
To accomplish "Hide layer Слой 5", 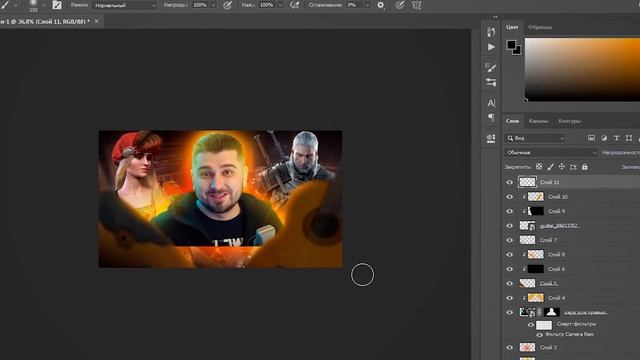I will coord(509,283).
